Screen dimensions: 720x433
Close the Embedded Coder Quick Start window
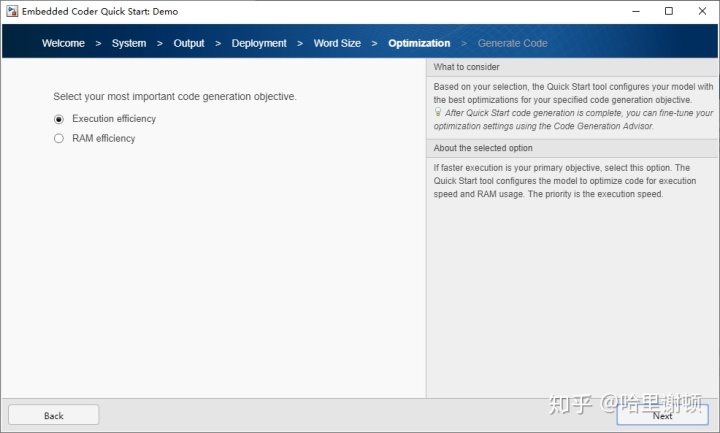[x=702, y=11]
